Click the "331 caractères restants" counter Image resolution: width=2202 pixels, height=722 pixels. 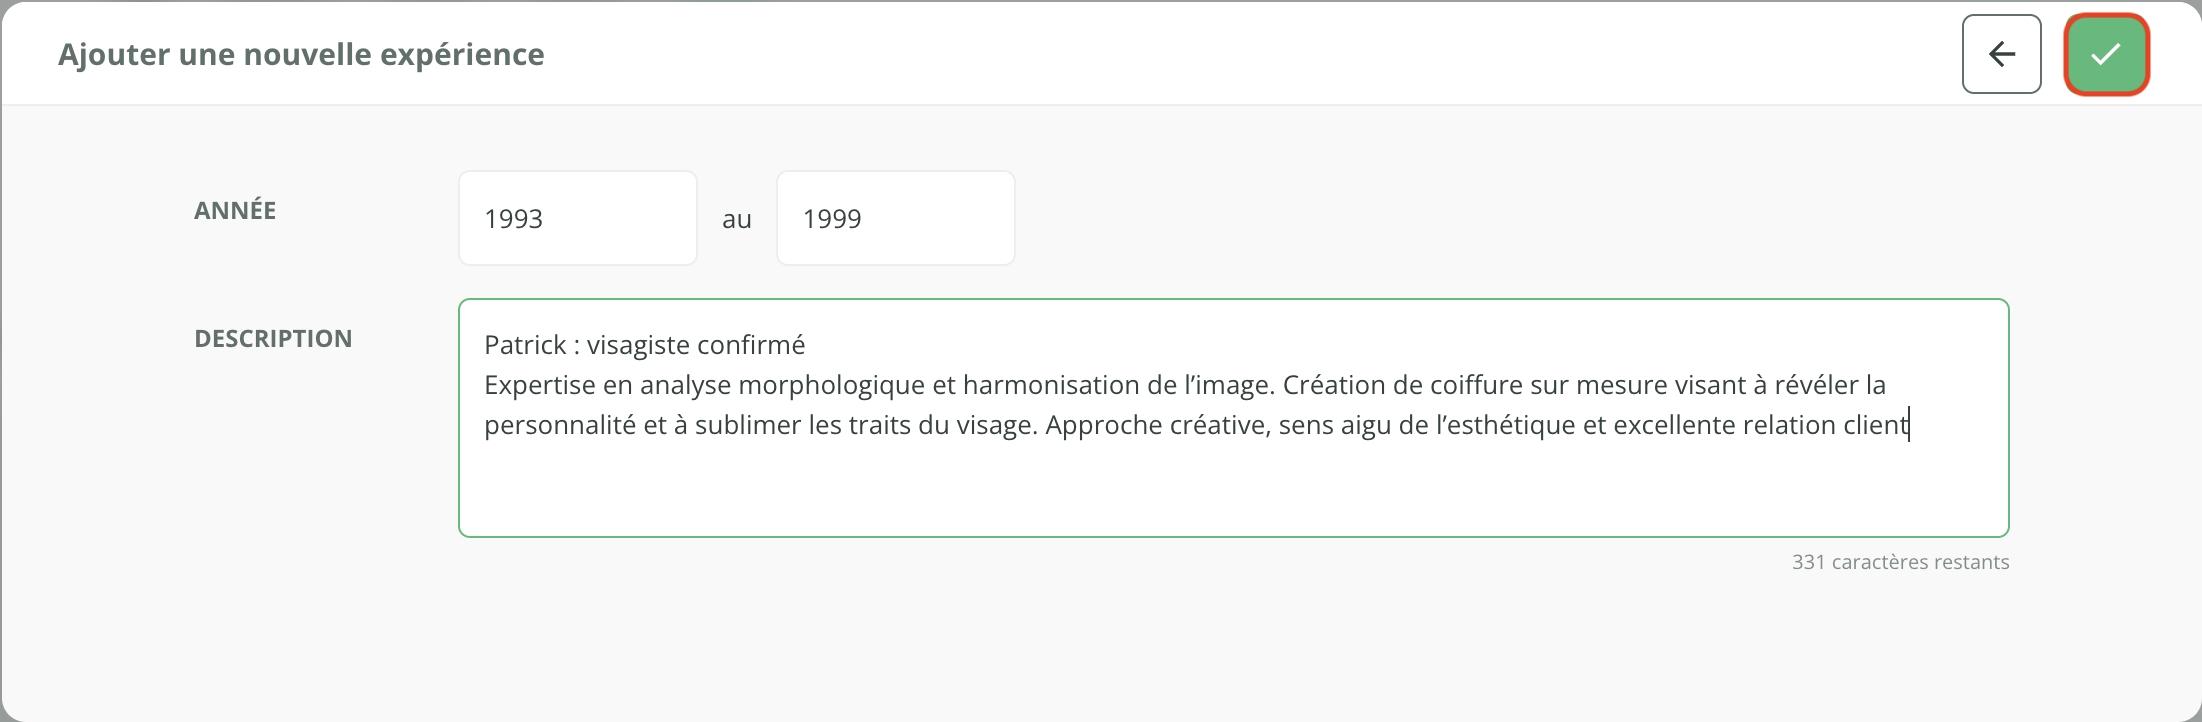[x=1900, y=562]
